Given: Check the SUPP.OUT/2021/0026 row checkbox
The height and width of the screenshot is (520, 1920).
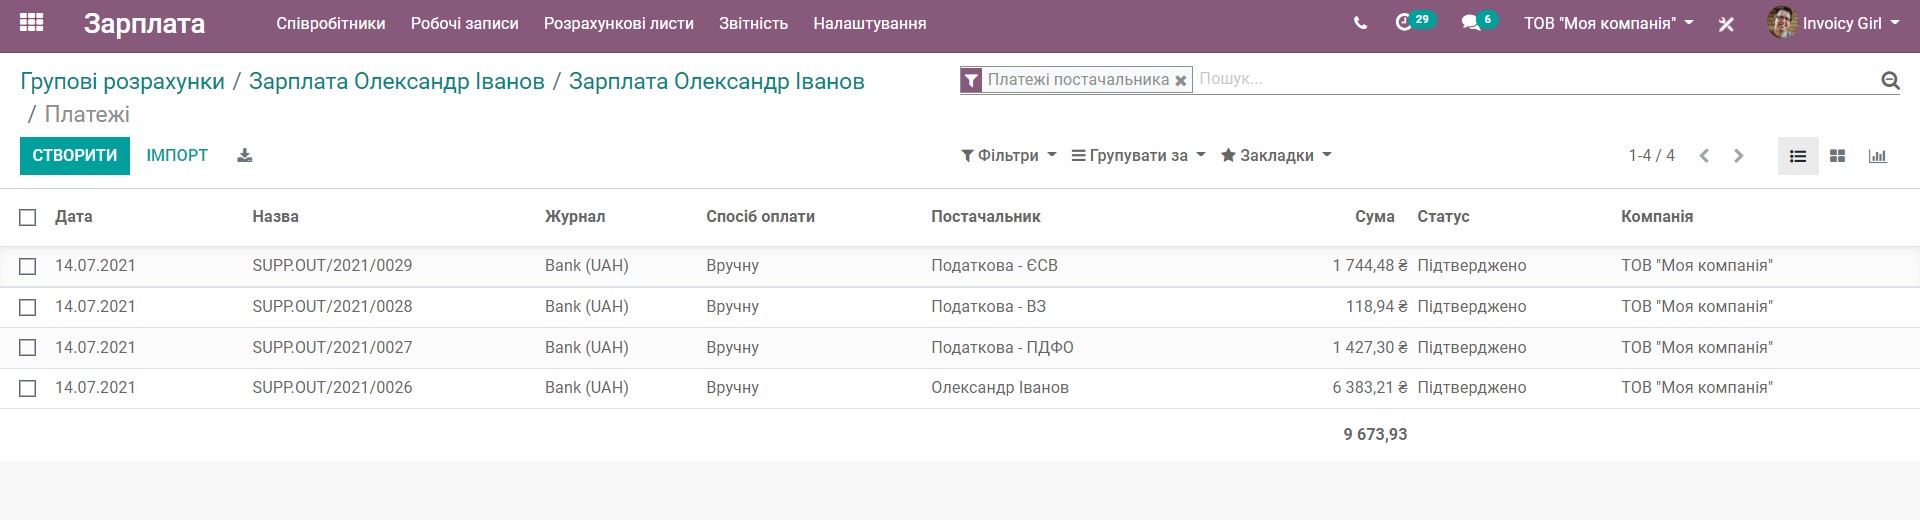Looking at the screenshot, I should pos(28,388).
